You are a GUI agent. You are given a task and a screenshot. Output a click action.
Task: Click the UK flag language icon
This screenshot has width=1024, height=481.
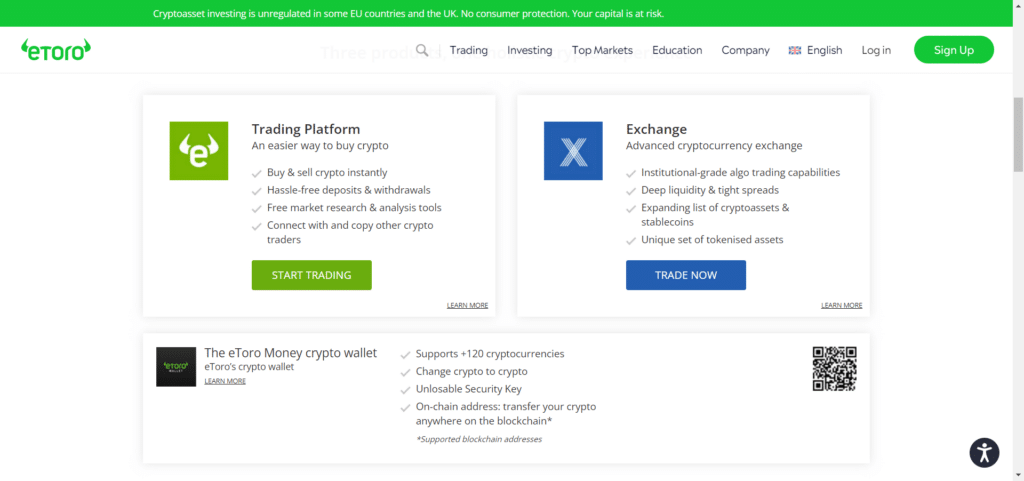(x=795, y=50)
